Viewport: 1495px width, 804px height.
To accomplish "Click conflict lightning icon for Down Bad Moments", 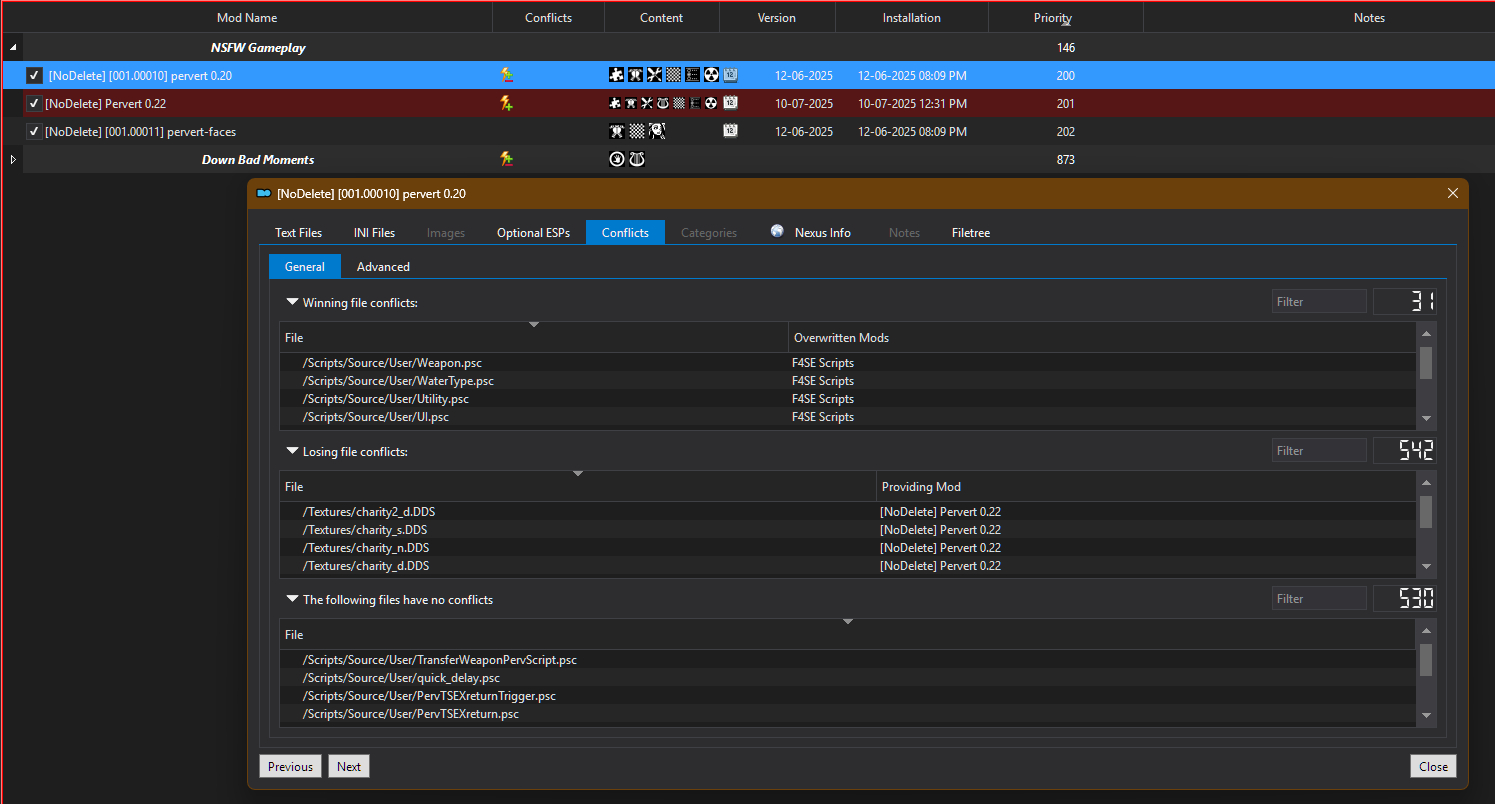I will [507, 159].
